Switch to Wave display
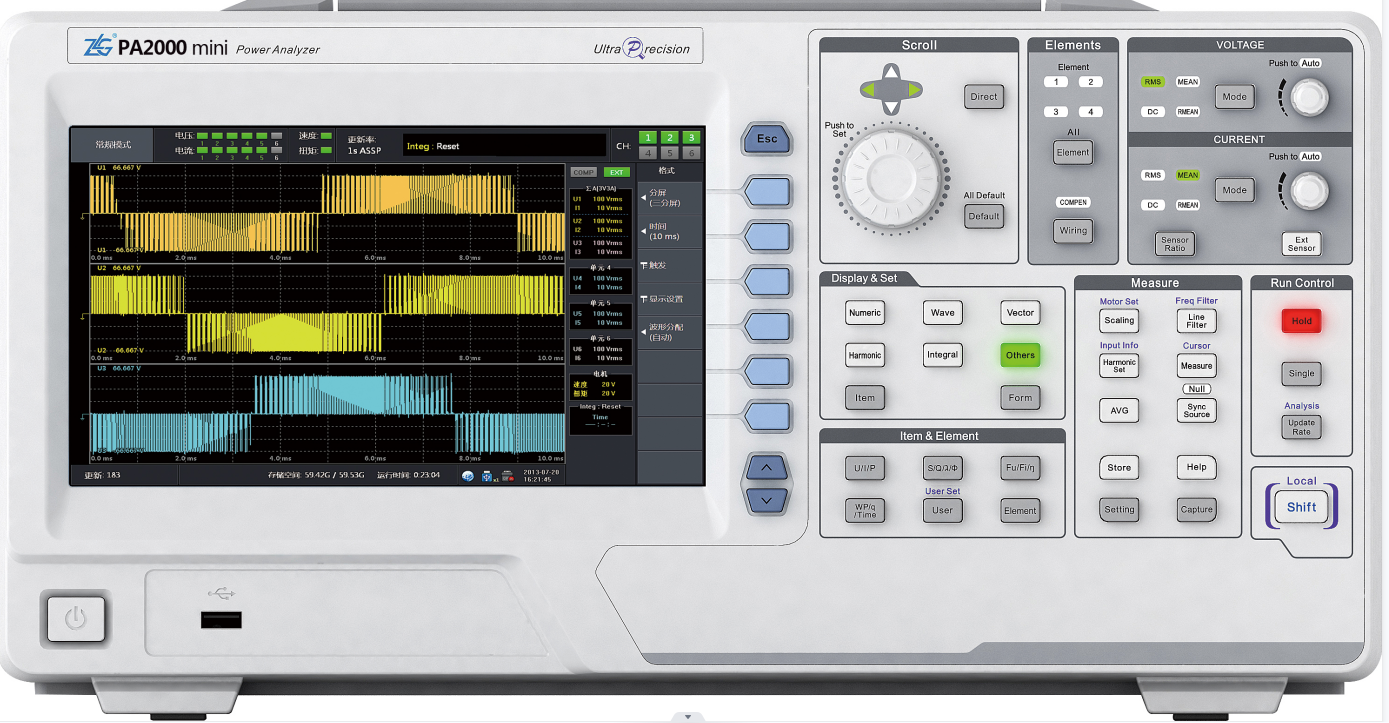 [942, 313]
